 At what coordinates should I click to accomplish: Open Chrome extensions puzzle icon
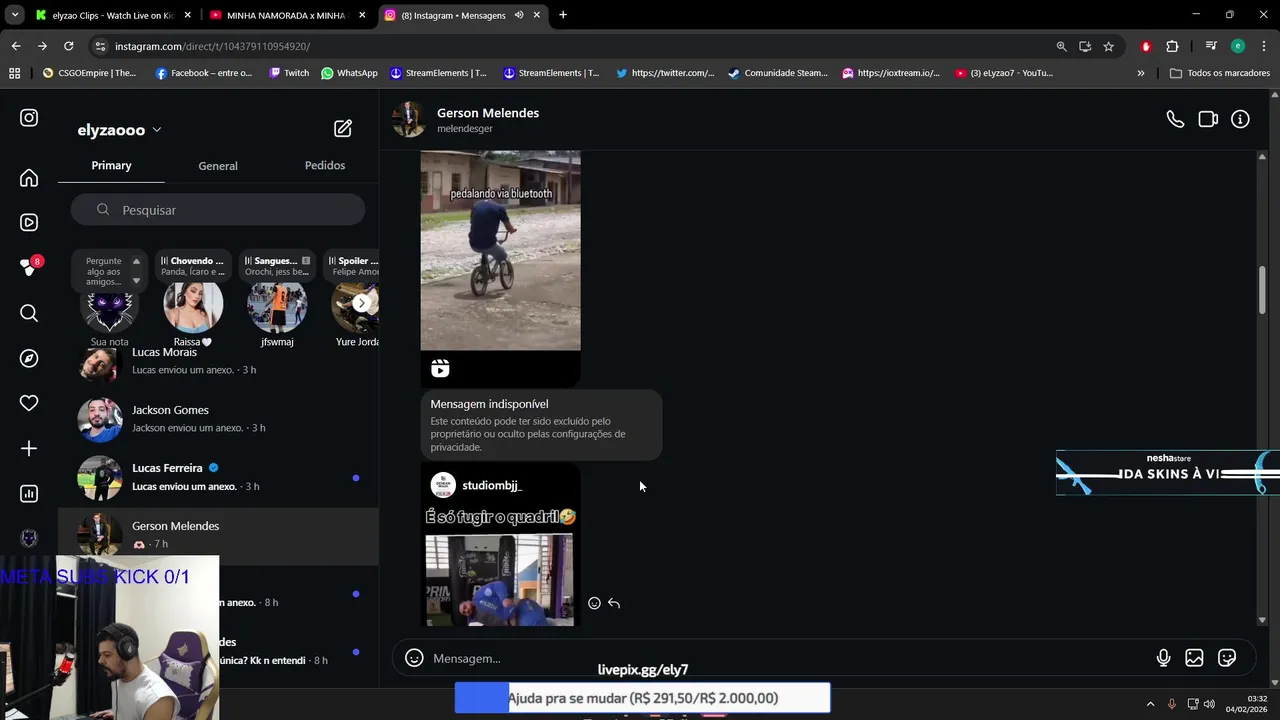1172,46
